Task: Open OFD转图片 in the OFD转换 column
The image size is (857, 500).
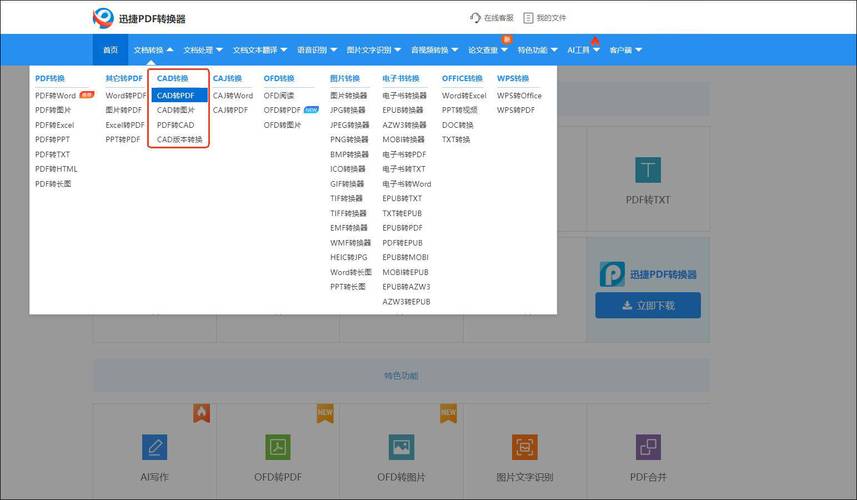Action: pyautogui.click(x=282, y=125)
